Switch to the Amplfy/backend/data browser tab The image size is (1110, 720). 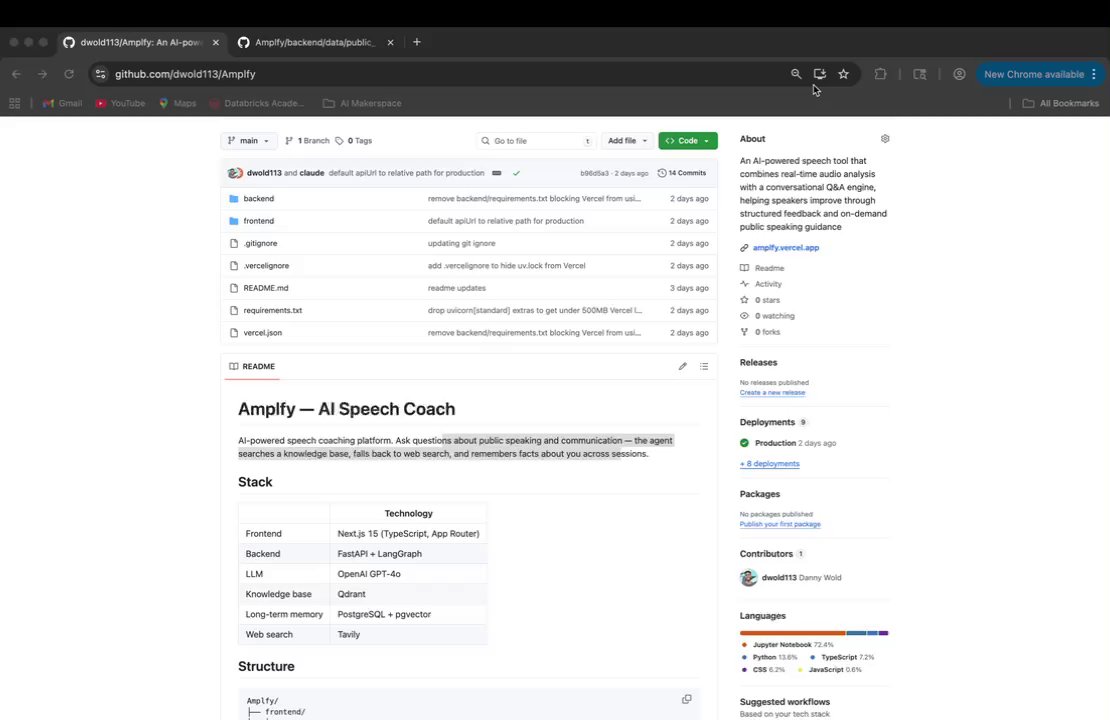click(x=315, y=42)
